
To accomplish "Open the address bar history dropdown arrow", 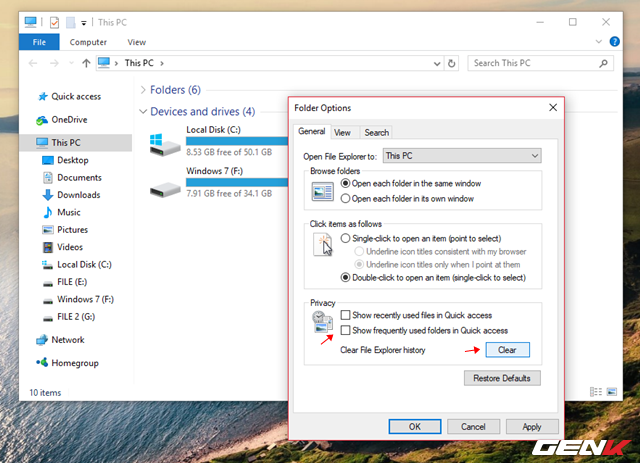I will pyautogui.click(x=437, y=64).
